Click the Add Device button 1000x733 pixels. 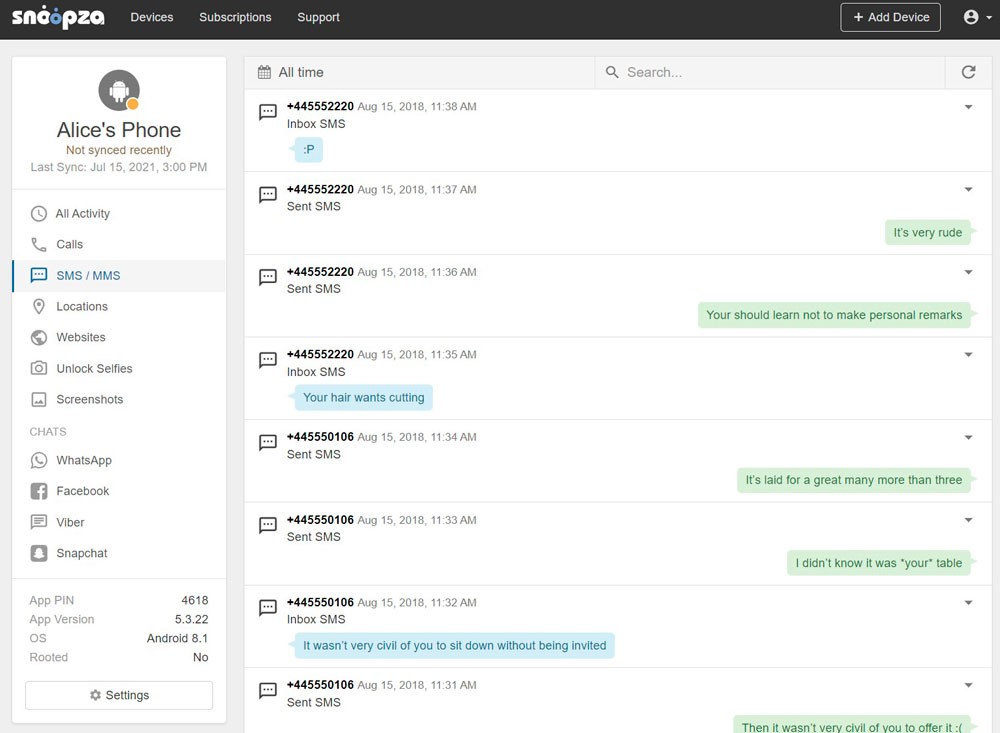click(x=890, y=17)
